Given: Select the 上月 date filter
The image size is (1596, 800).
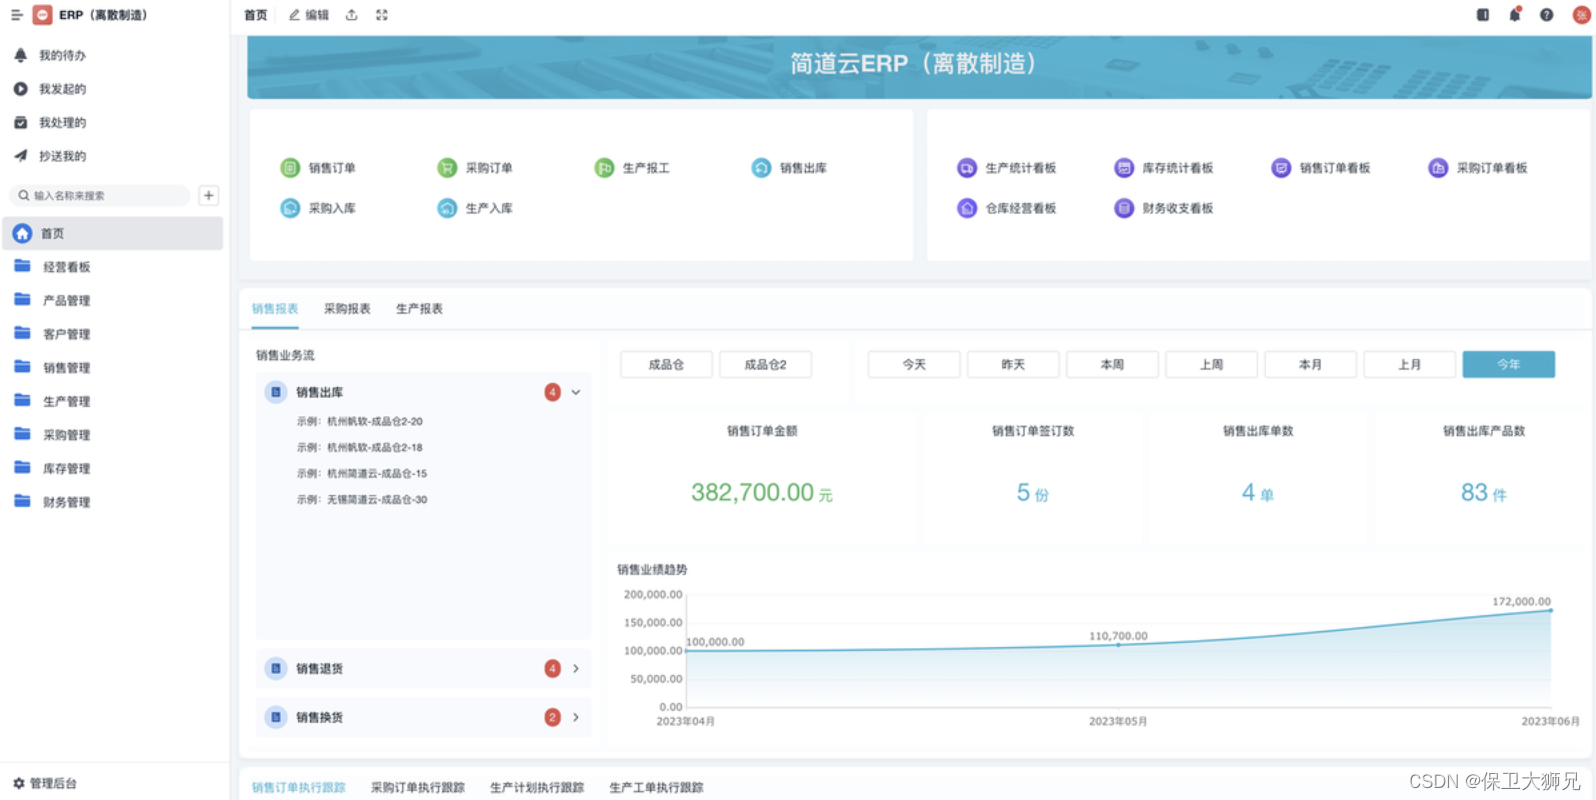Looking at the screenshot, I should 1409,365.
